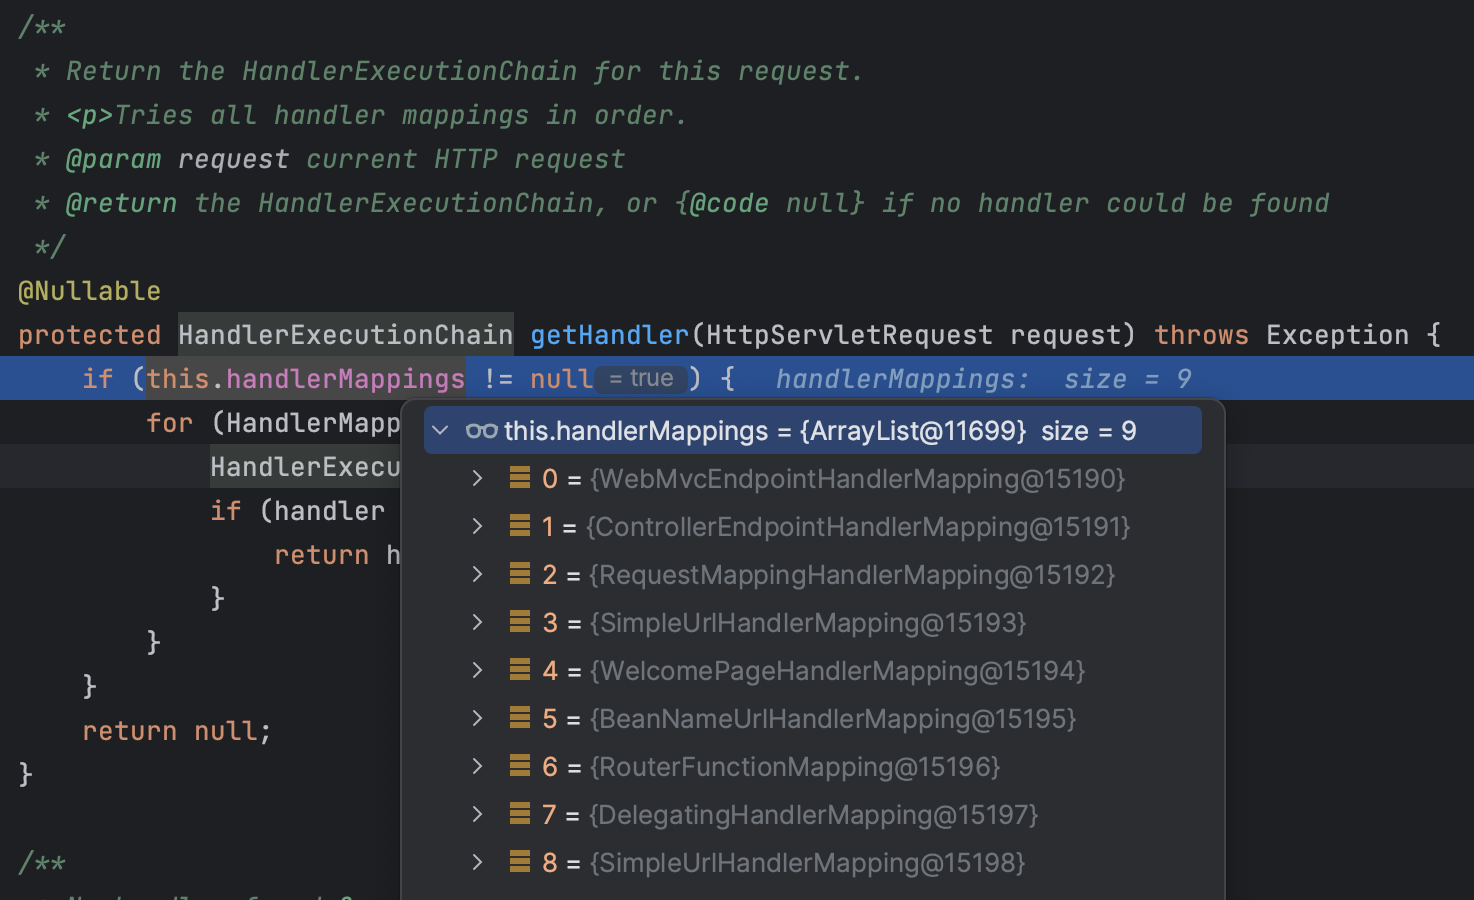The width and height of the screenshot is (1474, 900).
Task: Expand entry 6 RouterFunctionMapping
Action: [477, 767]
